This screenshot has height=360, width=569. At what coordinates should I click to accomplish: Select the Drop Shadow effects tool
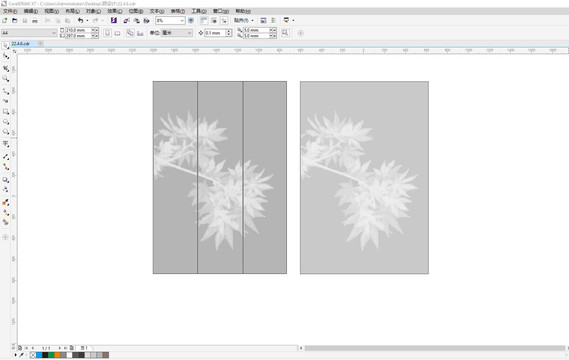tap(5, 180)
